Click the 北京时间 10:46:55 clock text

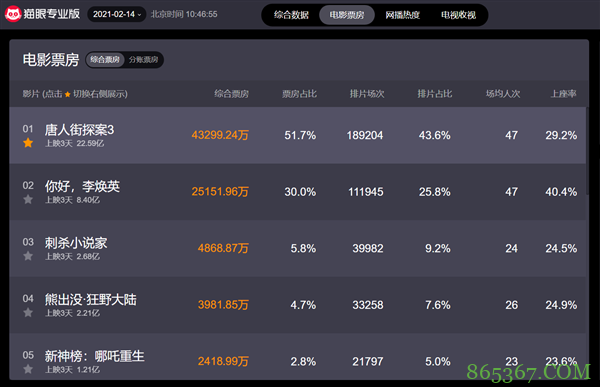coord(184,14)
